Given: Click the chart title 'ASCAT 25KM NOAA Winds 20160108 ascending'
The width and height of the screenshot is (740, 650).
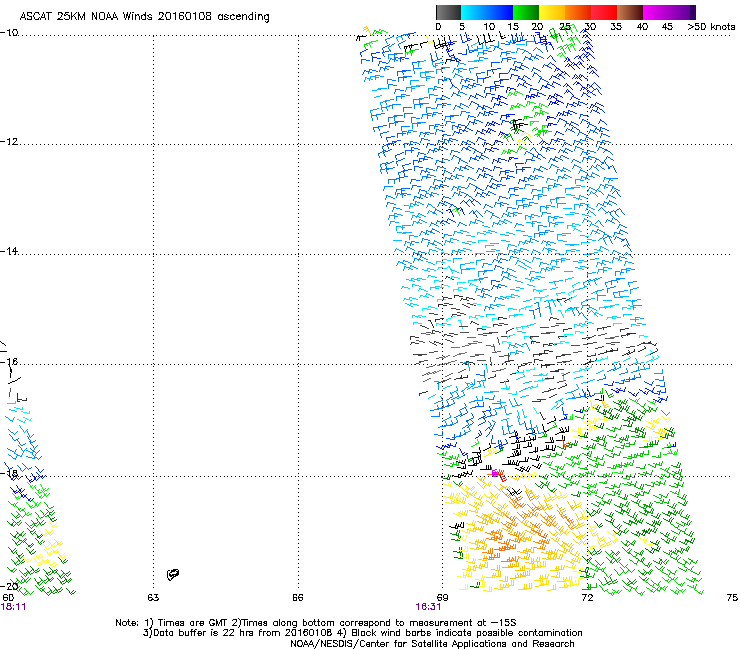Looking at the screenshot, I should pos(144,16).
